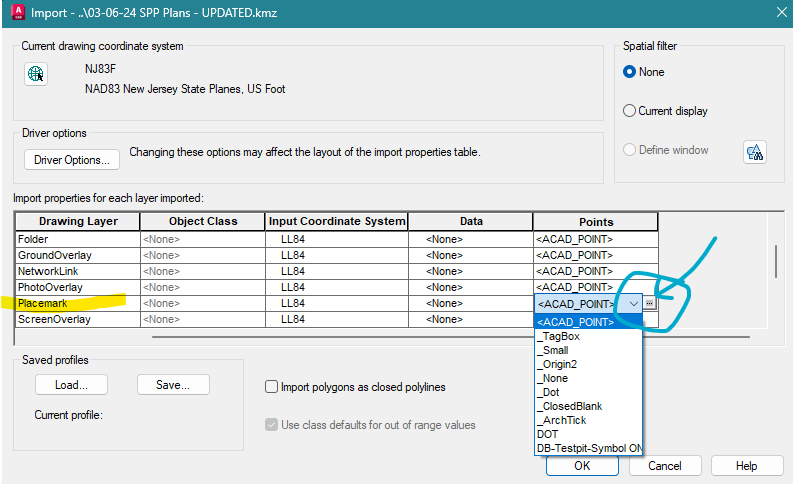Choose _Small from the points list
Screen dimensions: 793x484
(x=588, y=350)
